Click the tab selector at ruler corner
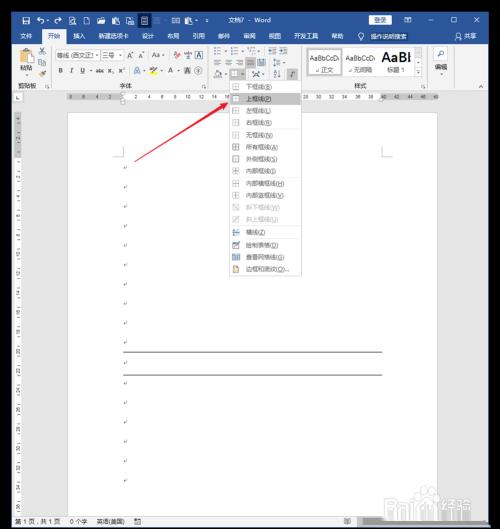 pyautogui.click(x=18, y=98)
